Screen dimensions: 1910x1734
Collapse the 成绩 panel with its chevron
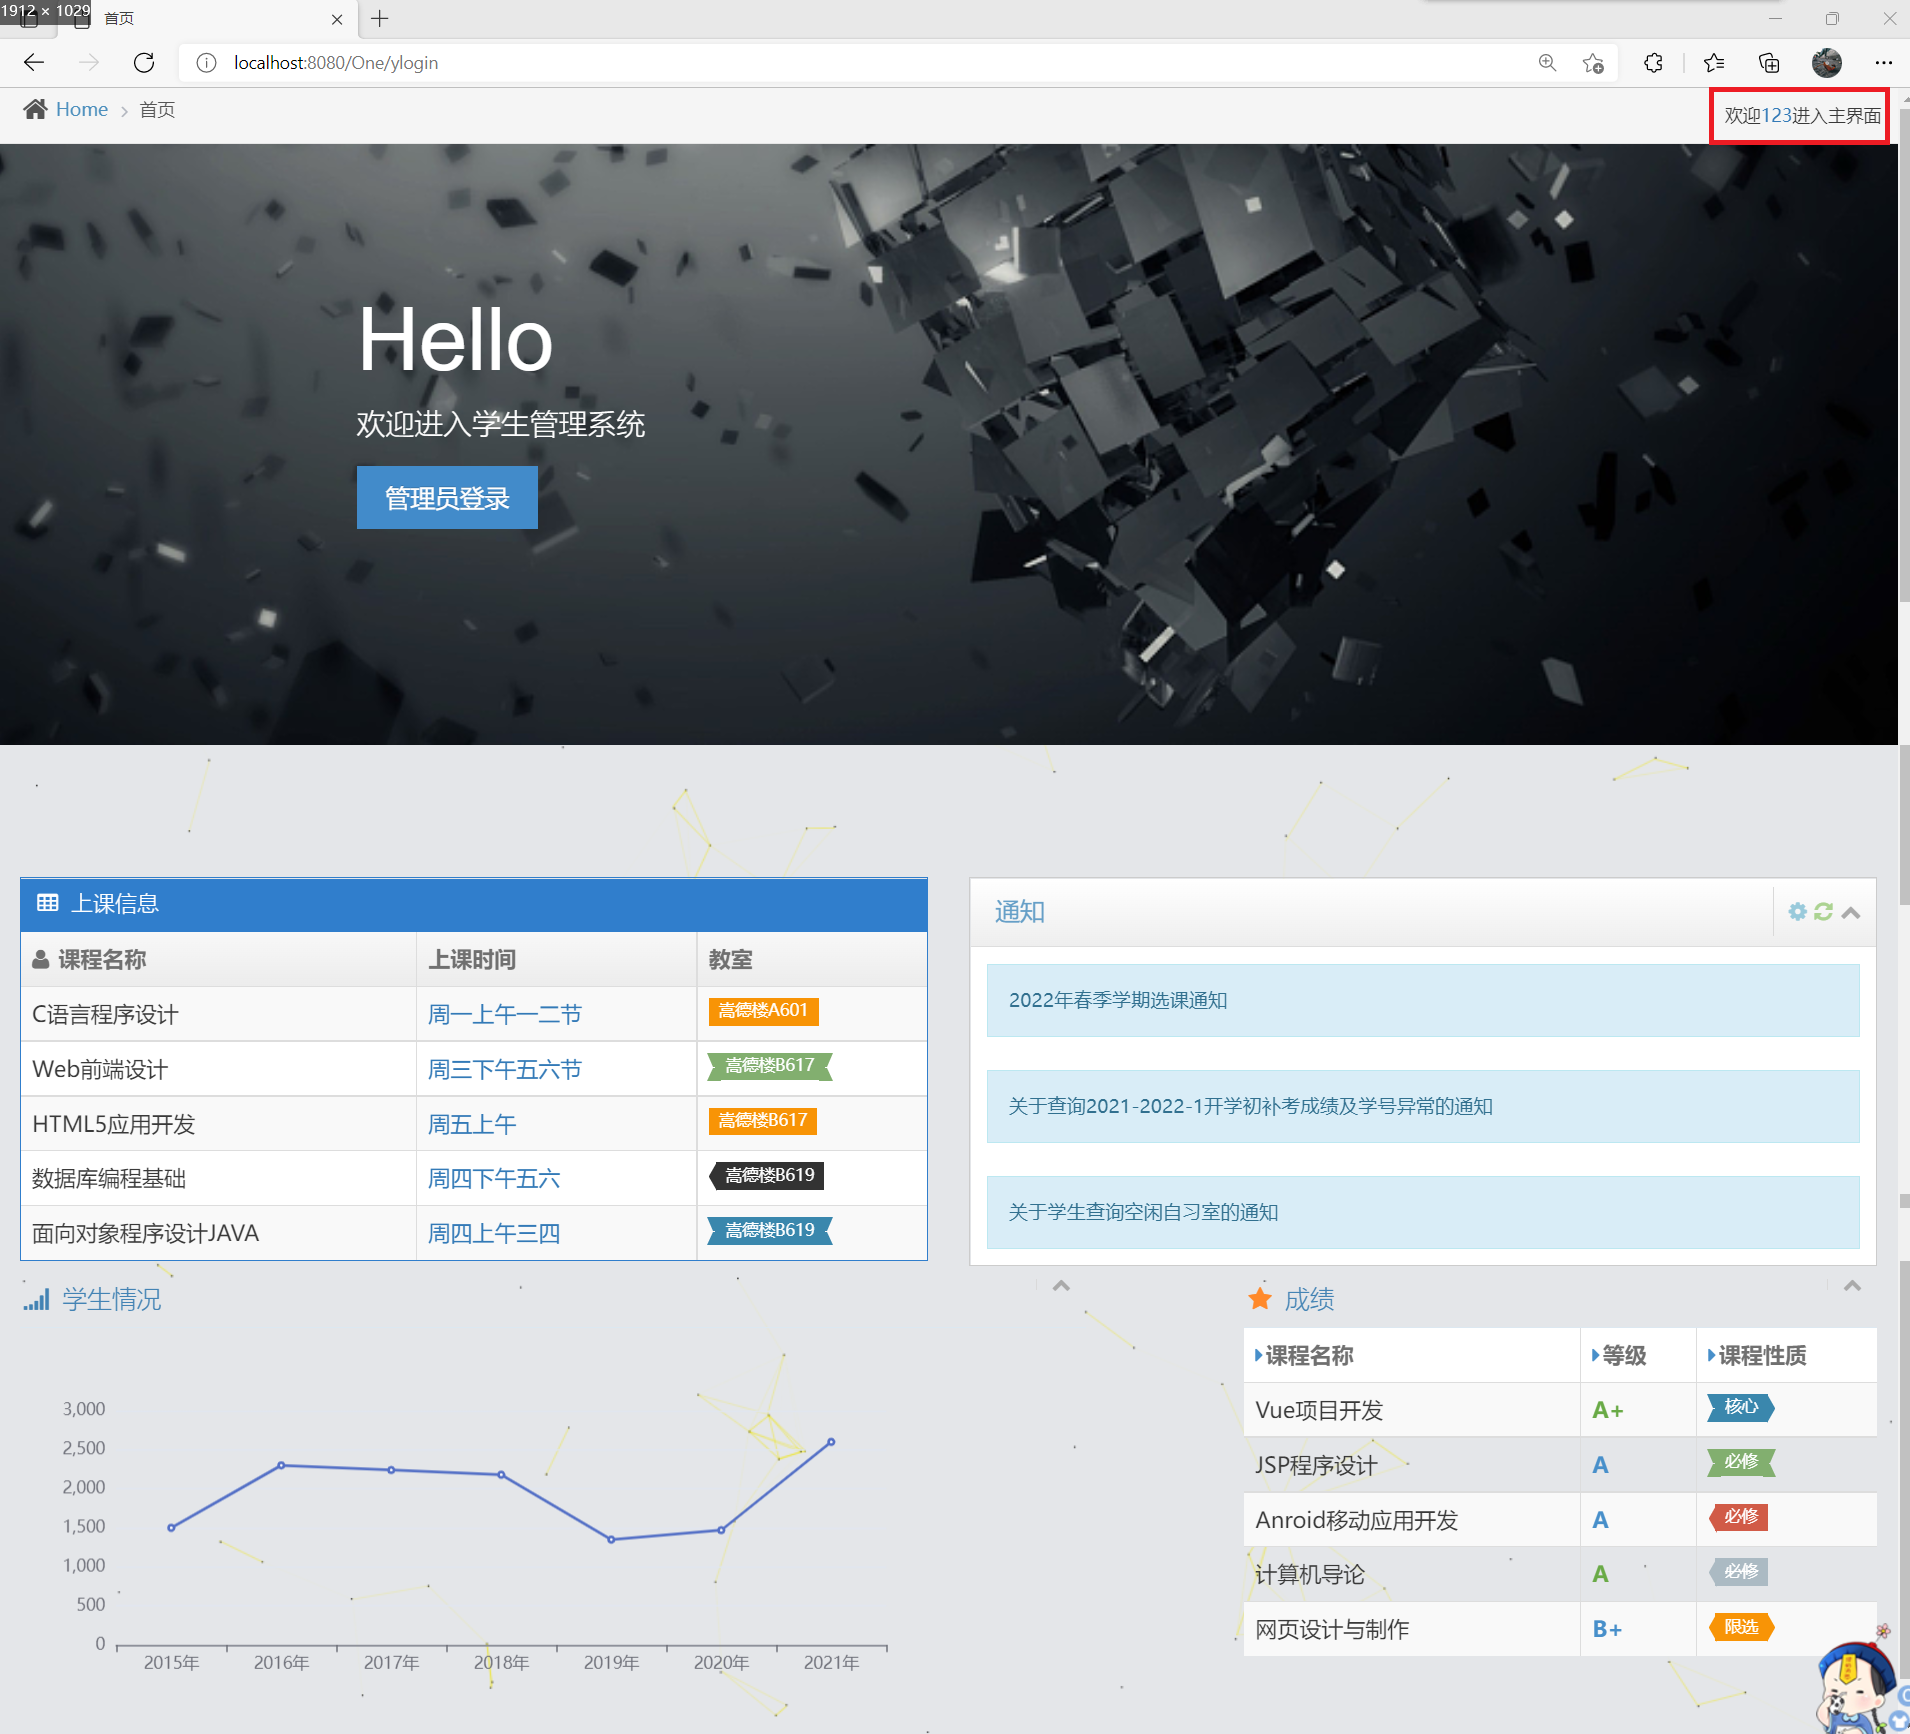pyautogui.click(x=1852, y=1285)
